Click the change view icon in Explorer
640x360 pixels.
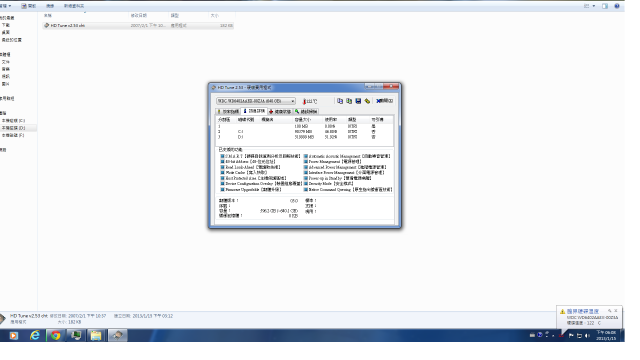point(587,6)
